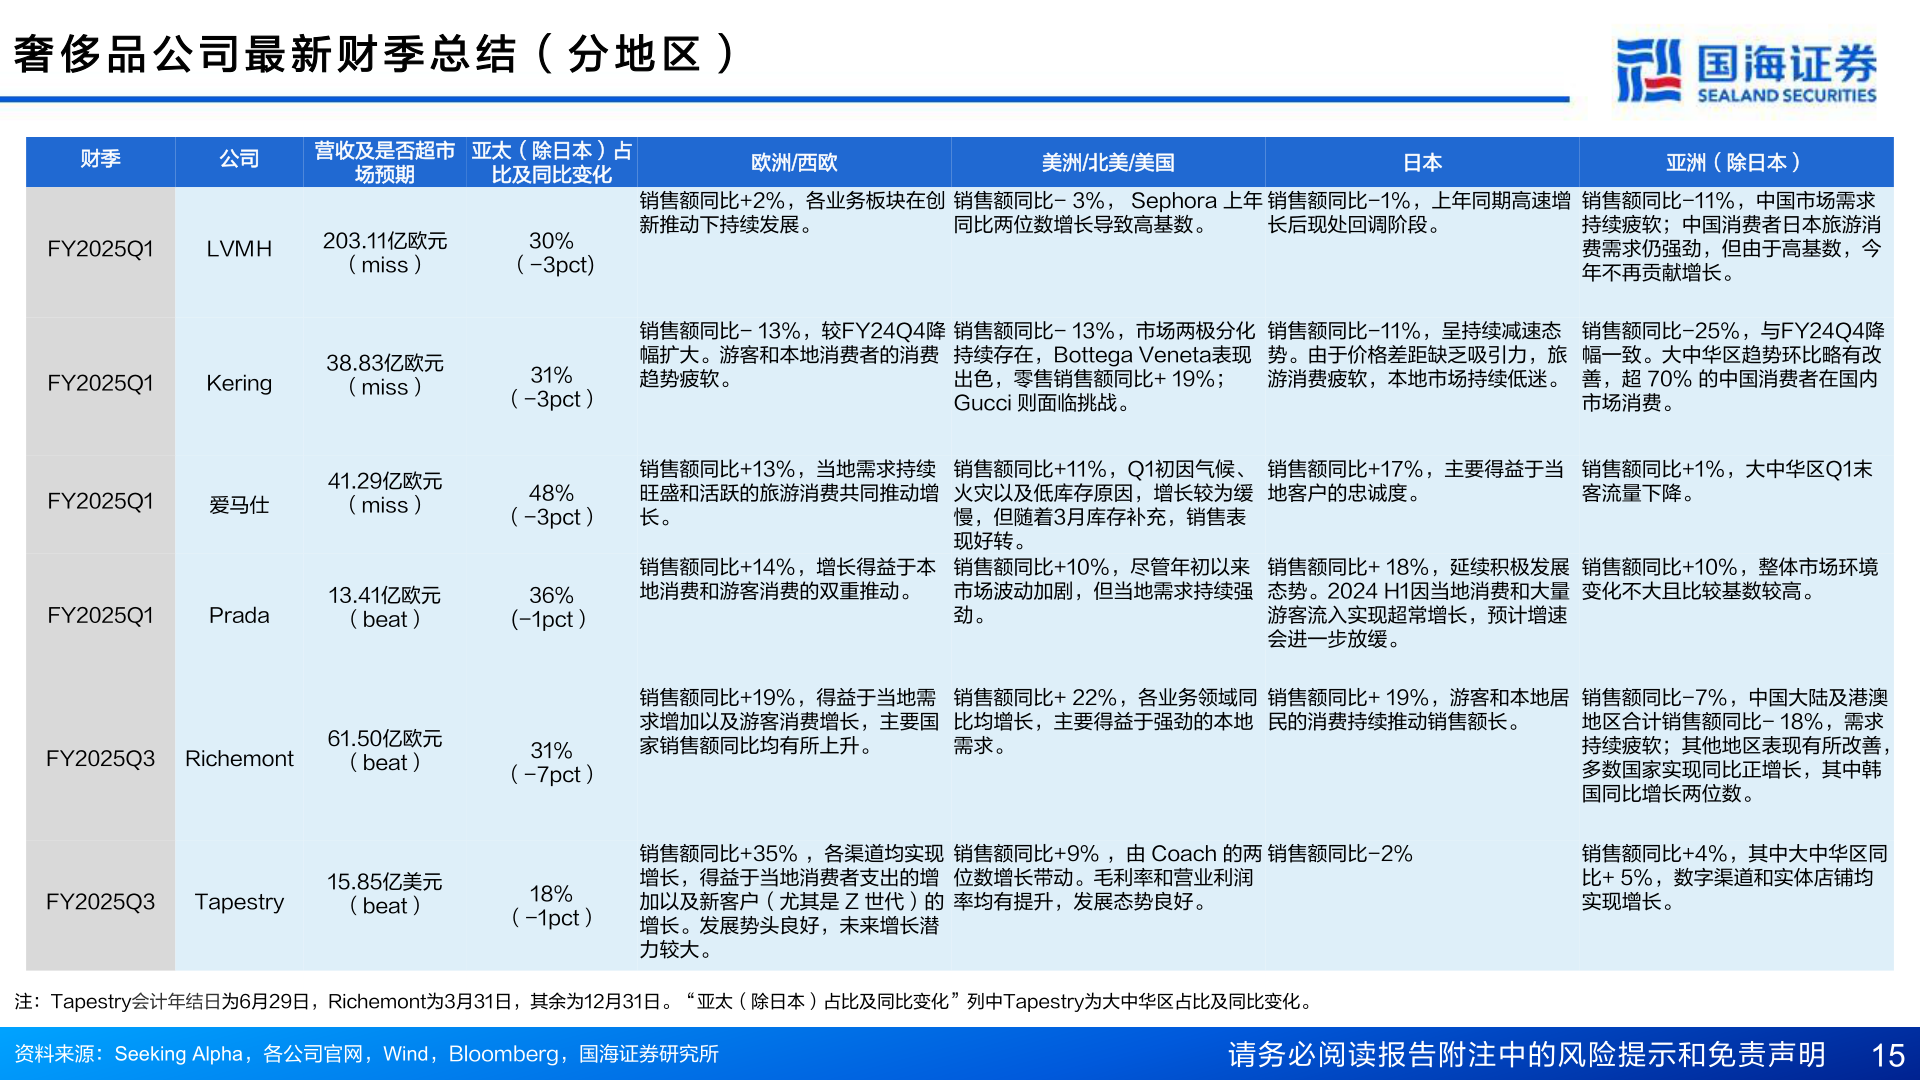The image size is (1920, 1080).
Task: Click the 美洲/北美/美国 column header
Action: pyautogui.click(x=1108, y=162)
